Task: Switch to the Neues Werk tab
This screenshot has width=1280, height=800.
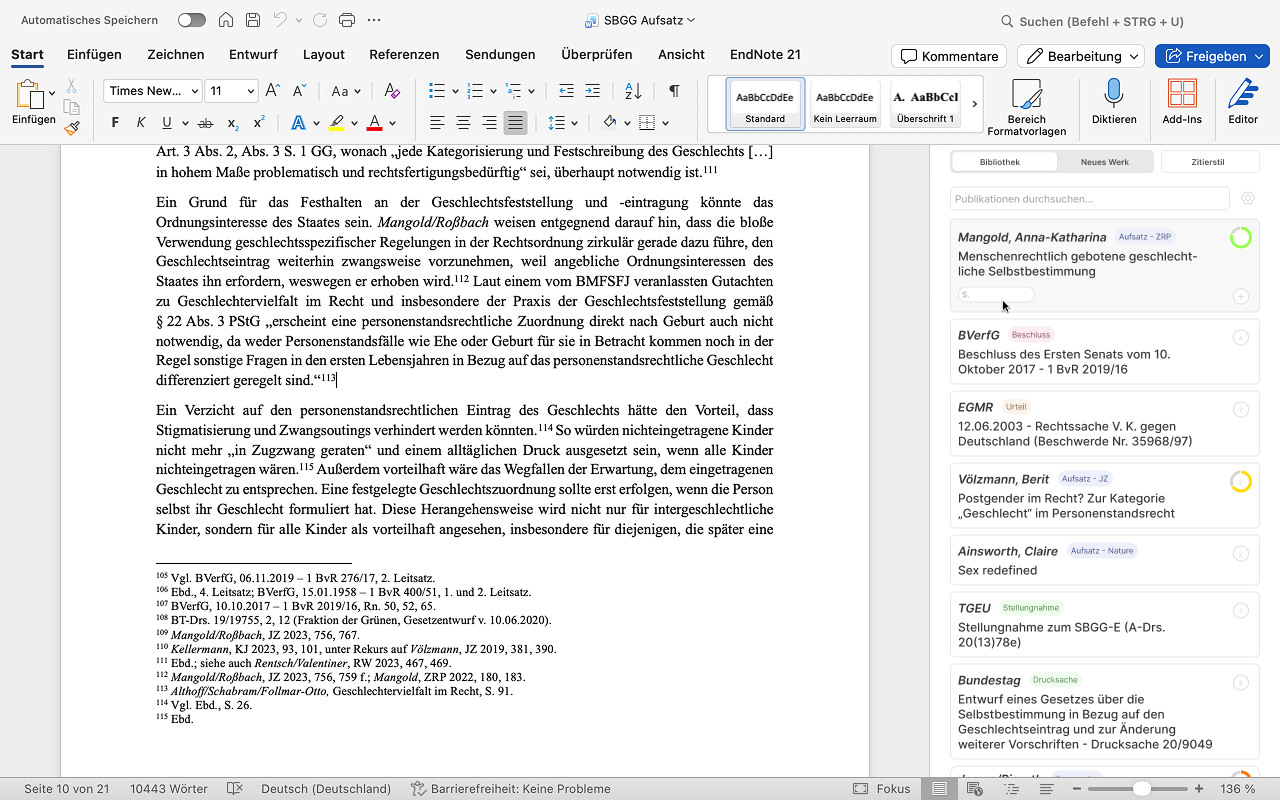Action: pos(1104,161)
